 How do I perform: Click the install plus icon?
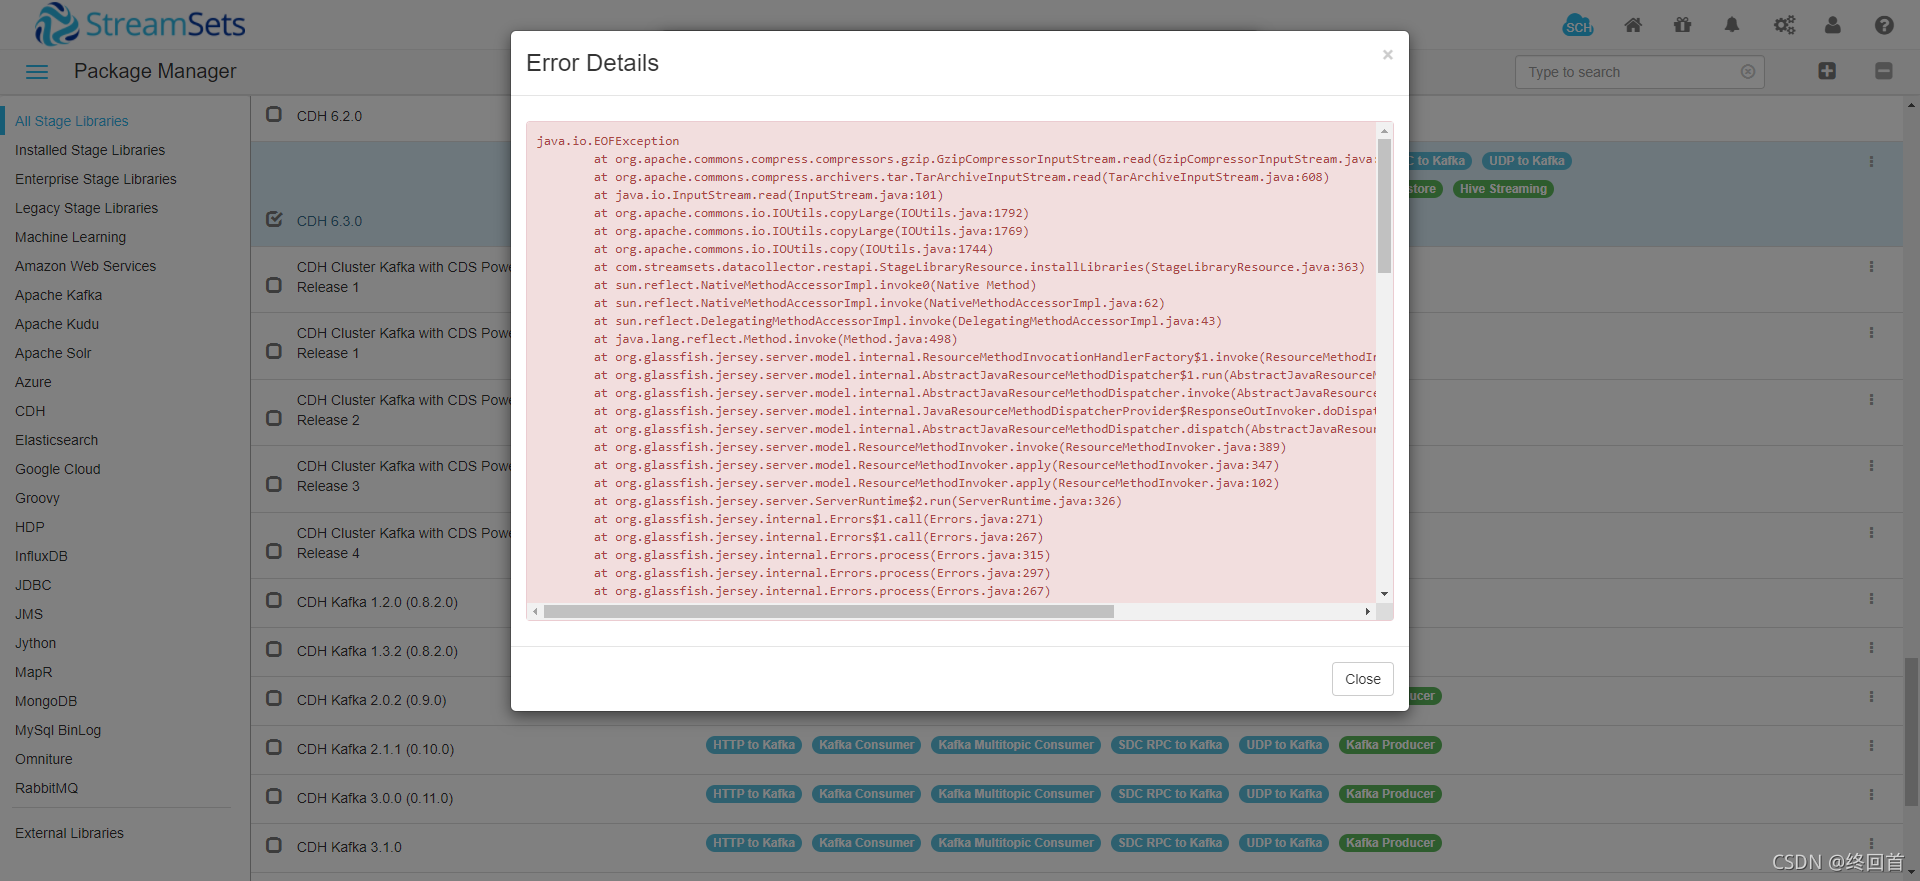click(1827, 71)
